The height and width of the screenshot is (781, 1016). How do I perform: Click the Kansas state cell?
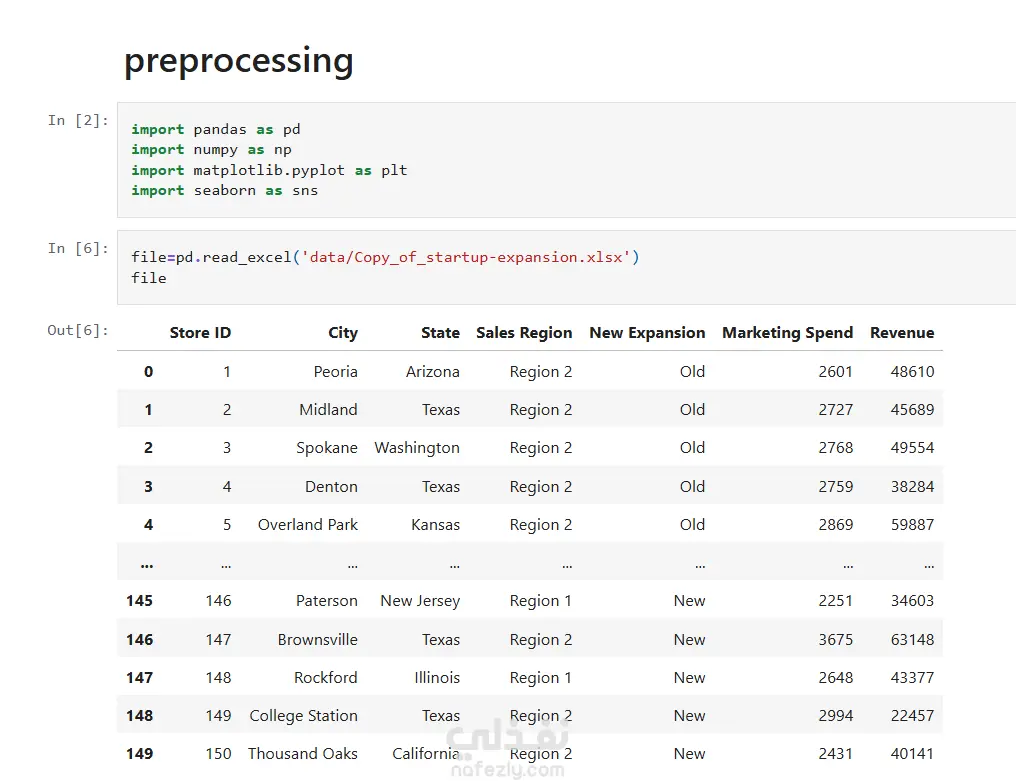point(435,524)
